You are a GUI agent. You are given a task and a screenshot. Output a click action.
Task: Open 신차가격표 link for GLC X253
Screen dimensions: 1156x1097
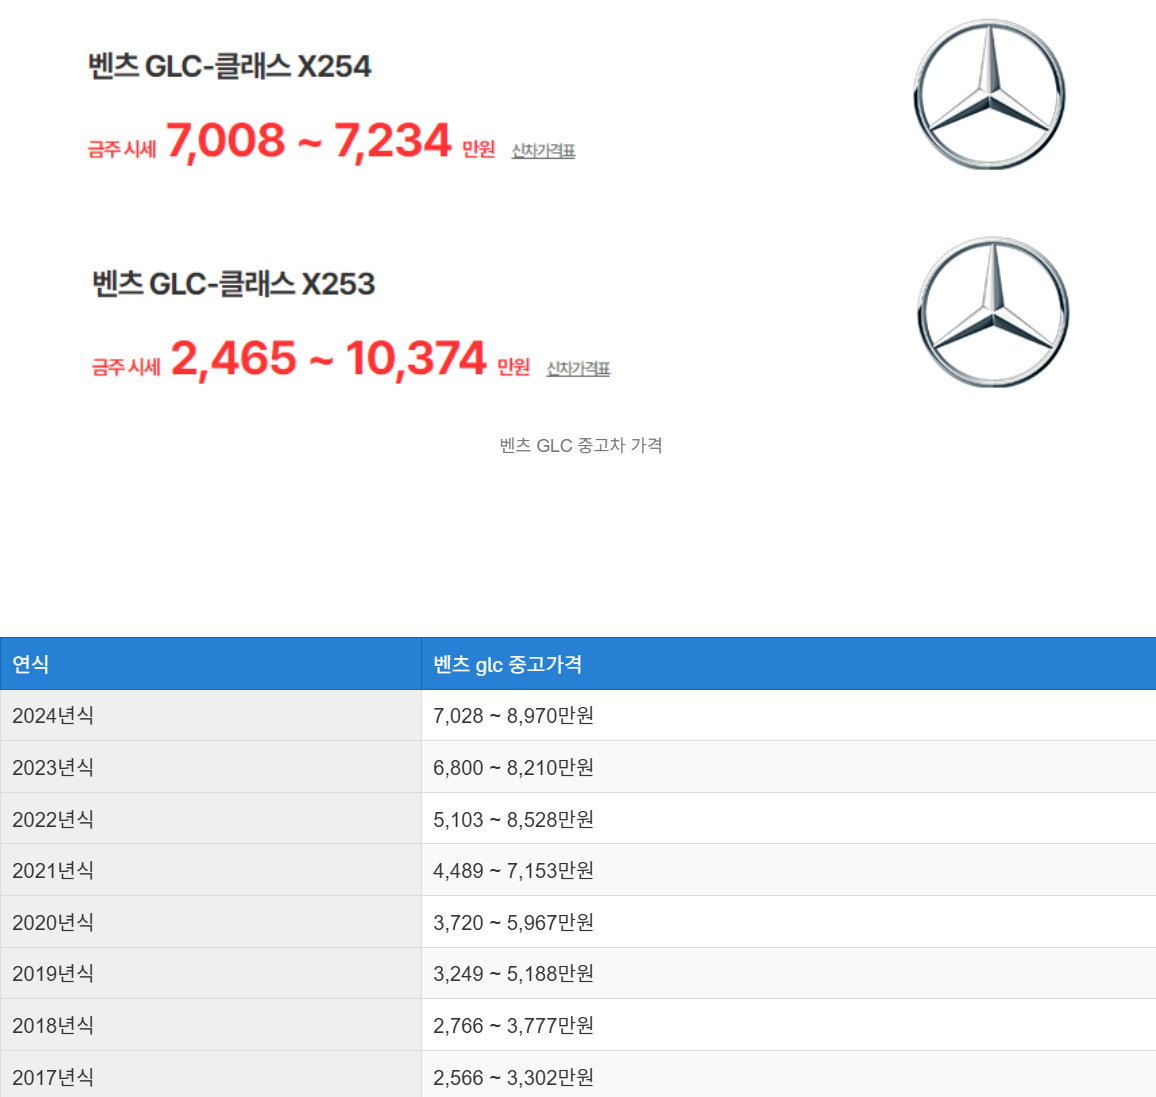578,368
